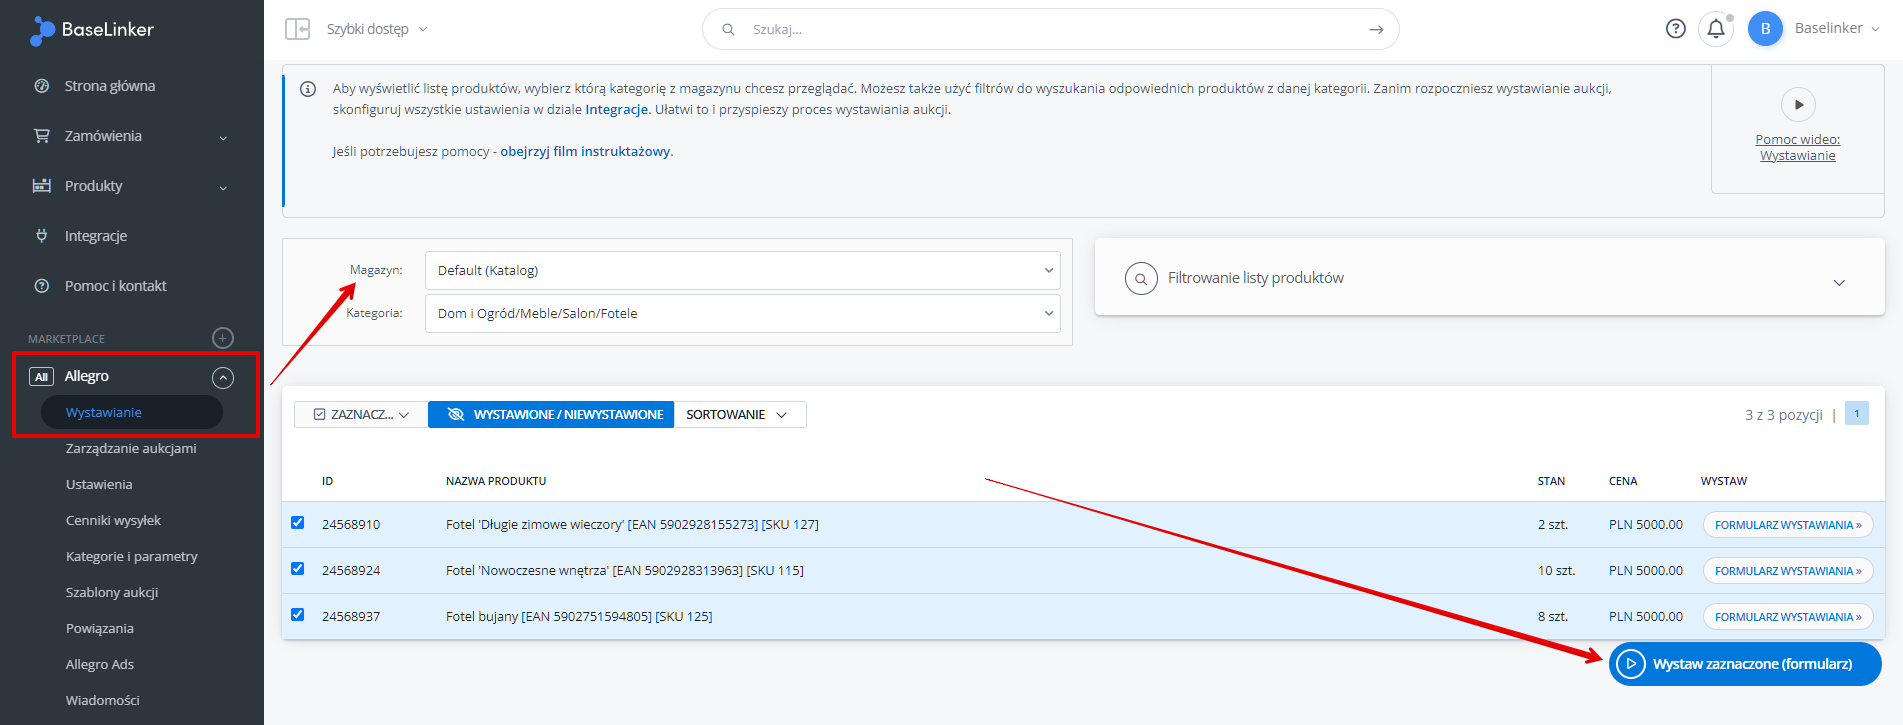The height and width of the screenshot is (725, 1903).
Task: Open Formularz wystawiania for 24568910
Action: tap(1788, 525)
